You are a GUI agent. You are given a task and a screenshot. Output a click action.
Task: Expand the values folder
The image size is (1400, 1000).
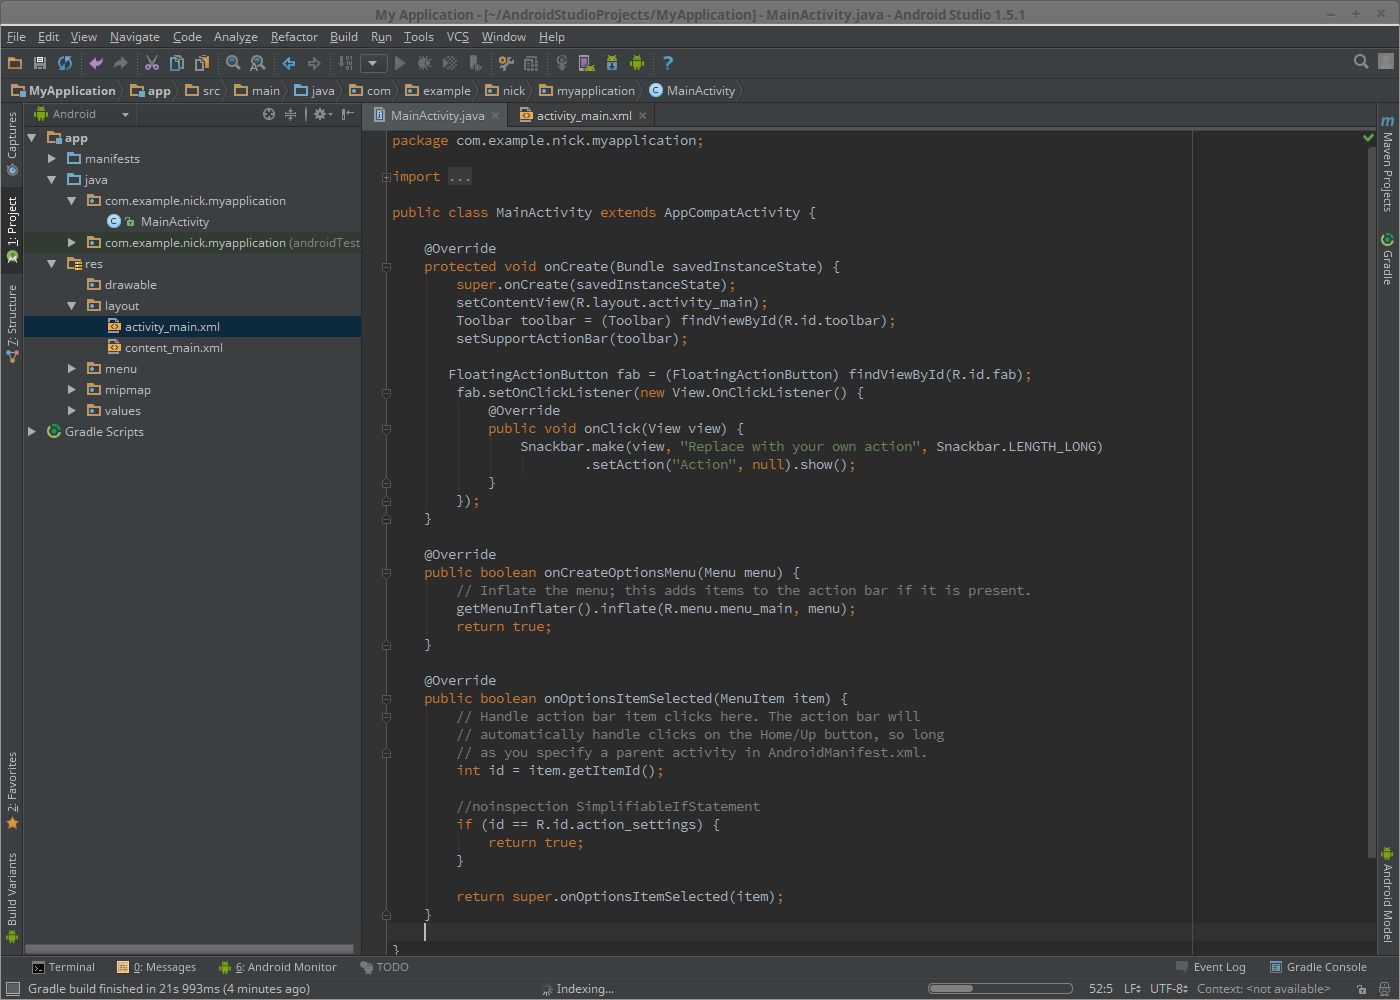72,411
